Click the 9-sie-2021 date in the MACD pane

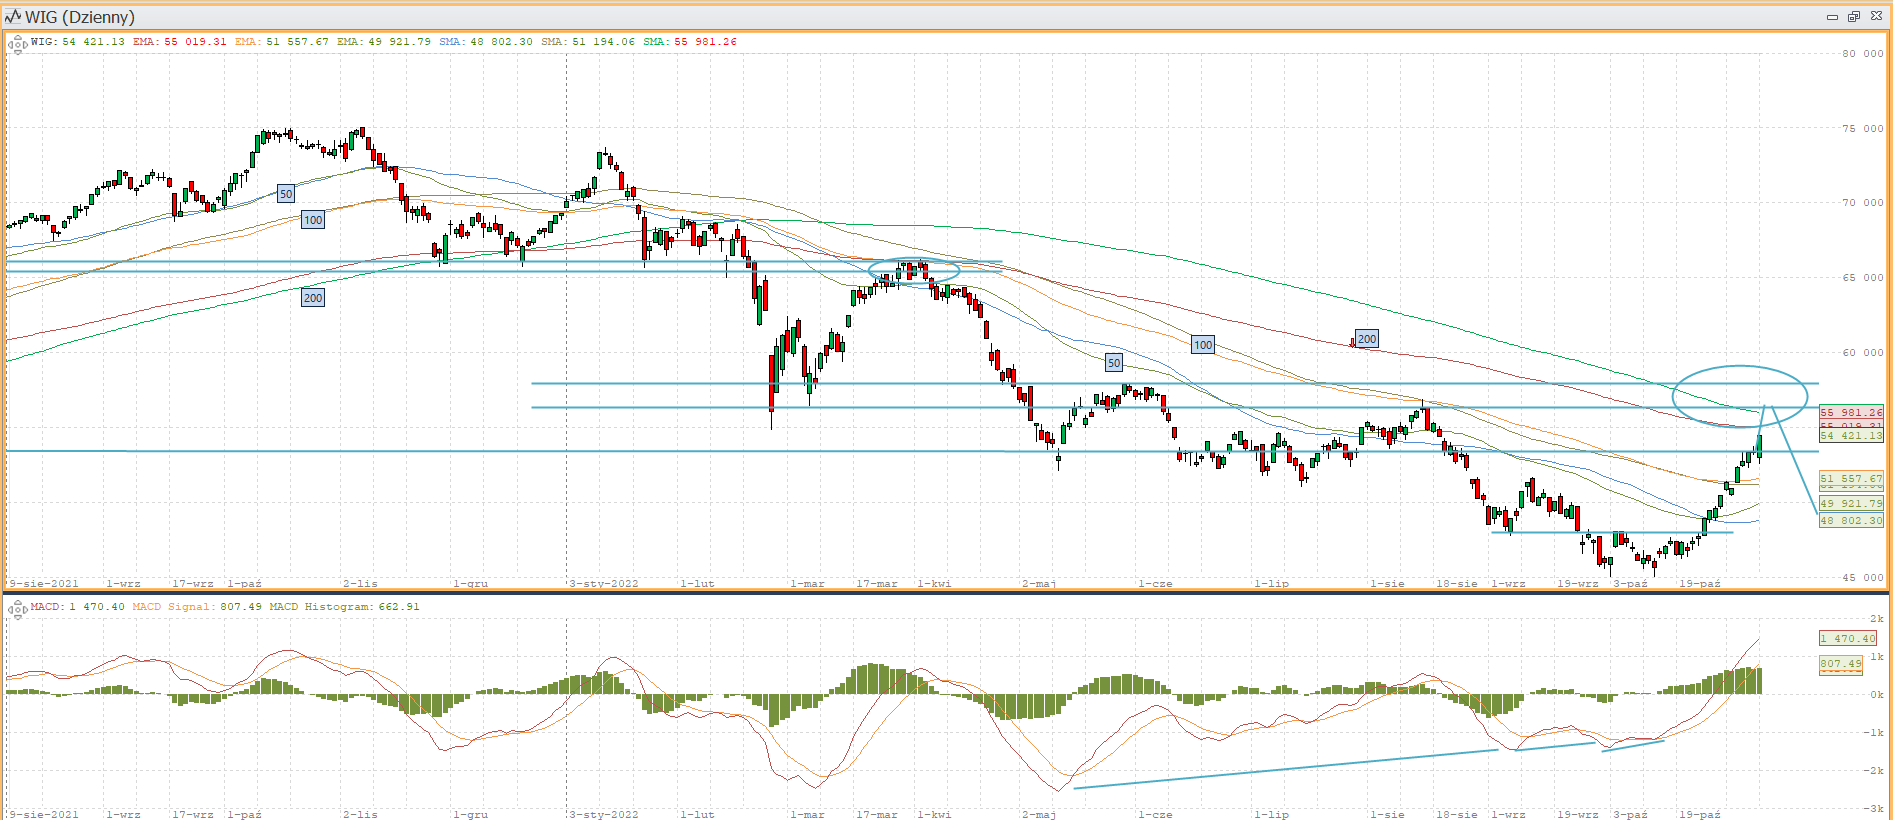tap(44, 814)
